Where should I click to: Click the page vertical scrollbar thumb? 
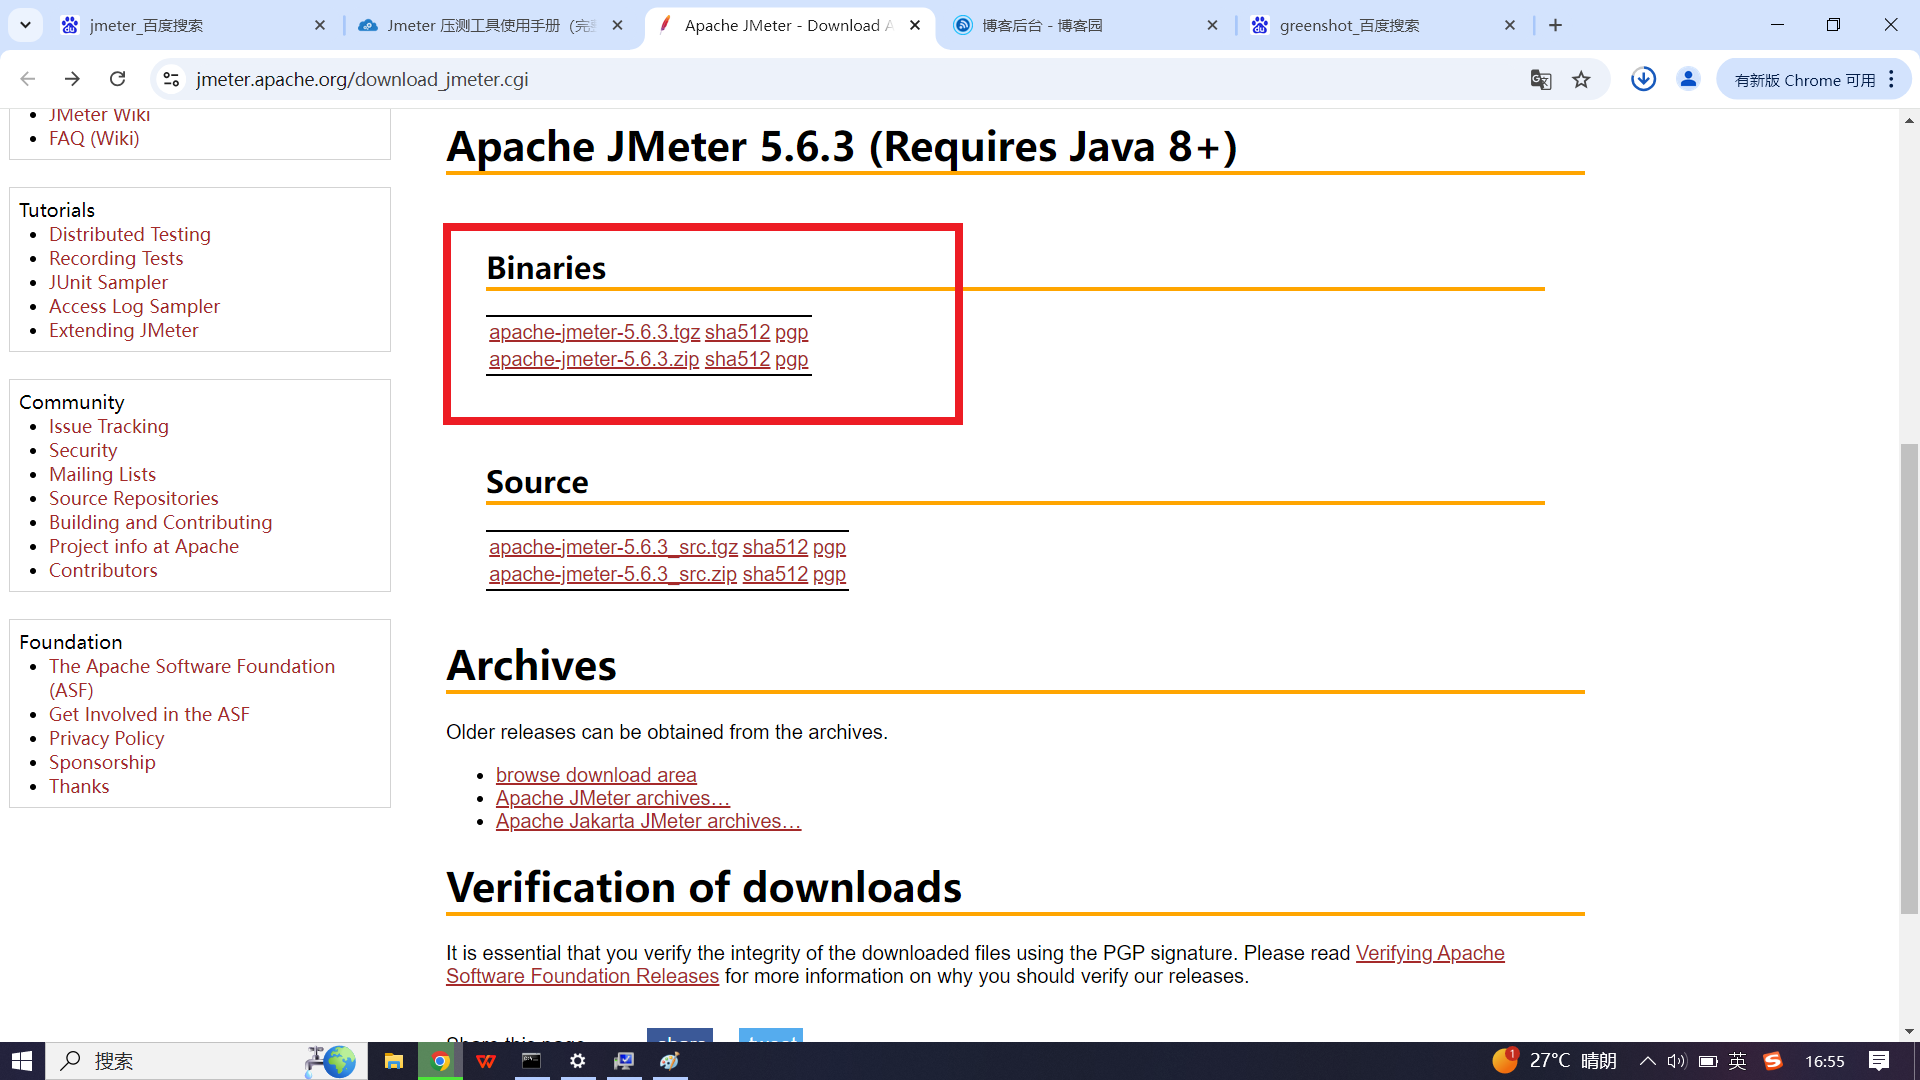[x=1909, y=678]
